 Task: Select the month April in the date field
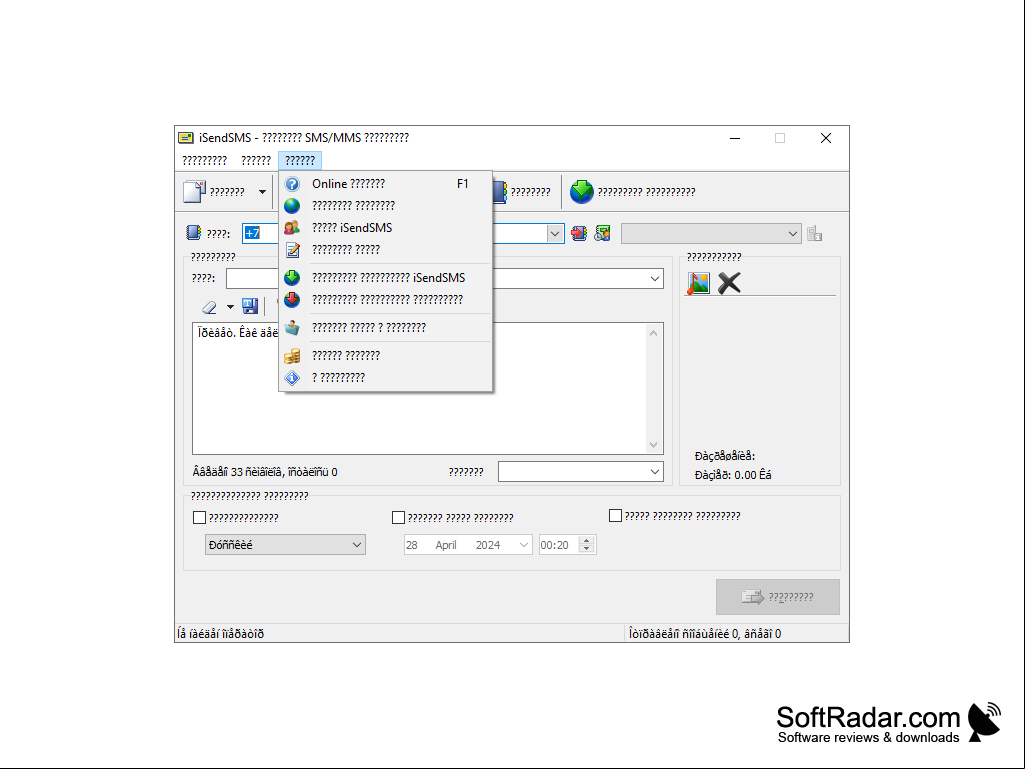(446, 545)
